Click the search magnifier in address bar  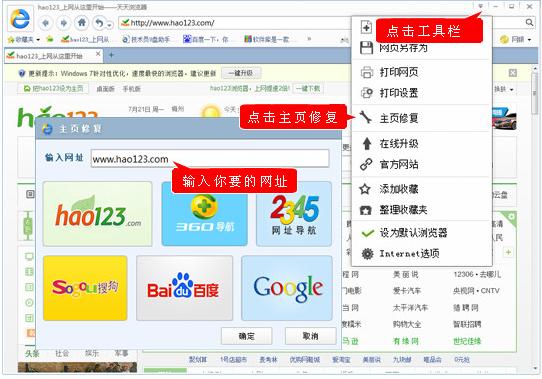pyautogui.click(x=529, y=23)
